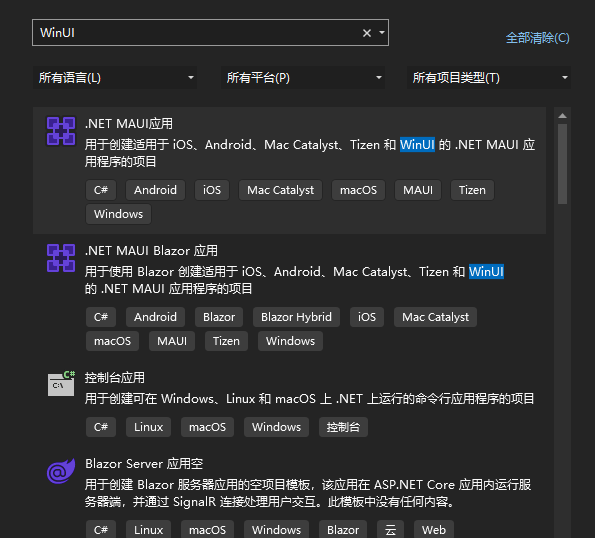This screenshot has height=538, width=595.
Task: Click the scrollbar up arrow in template list
Action: point(562,116)
